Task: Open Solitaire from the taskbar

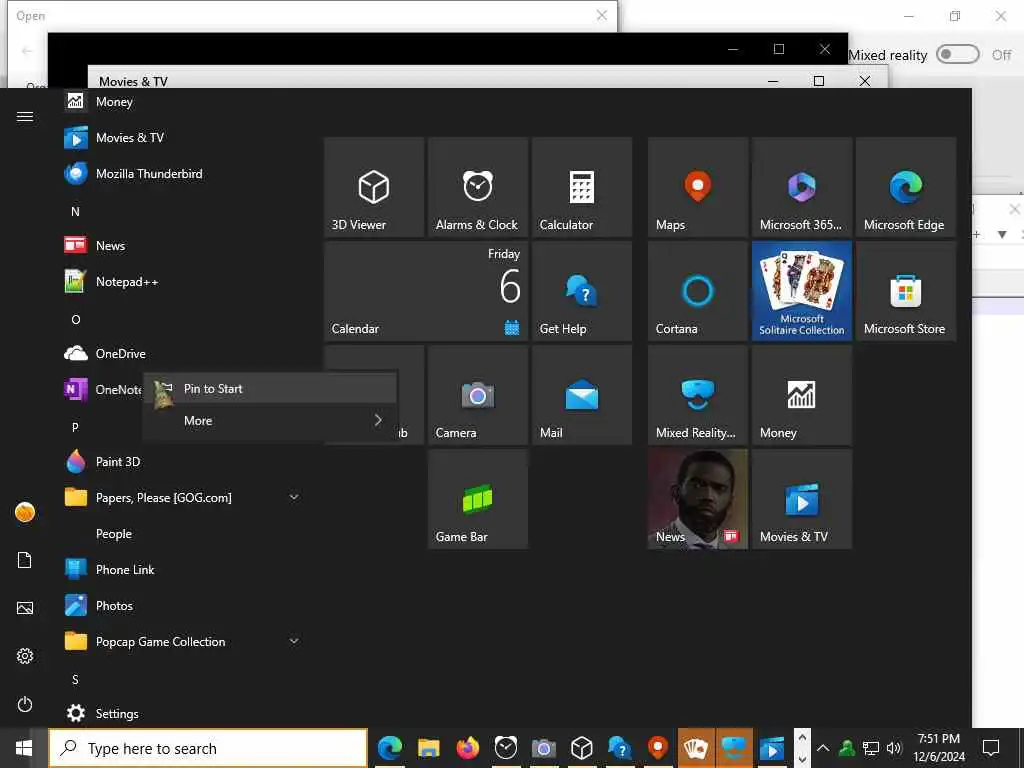Action: [696, 748]
